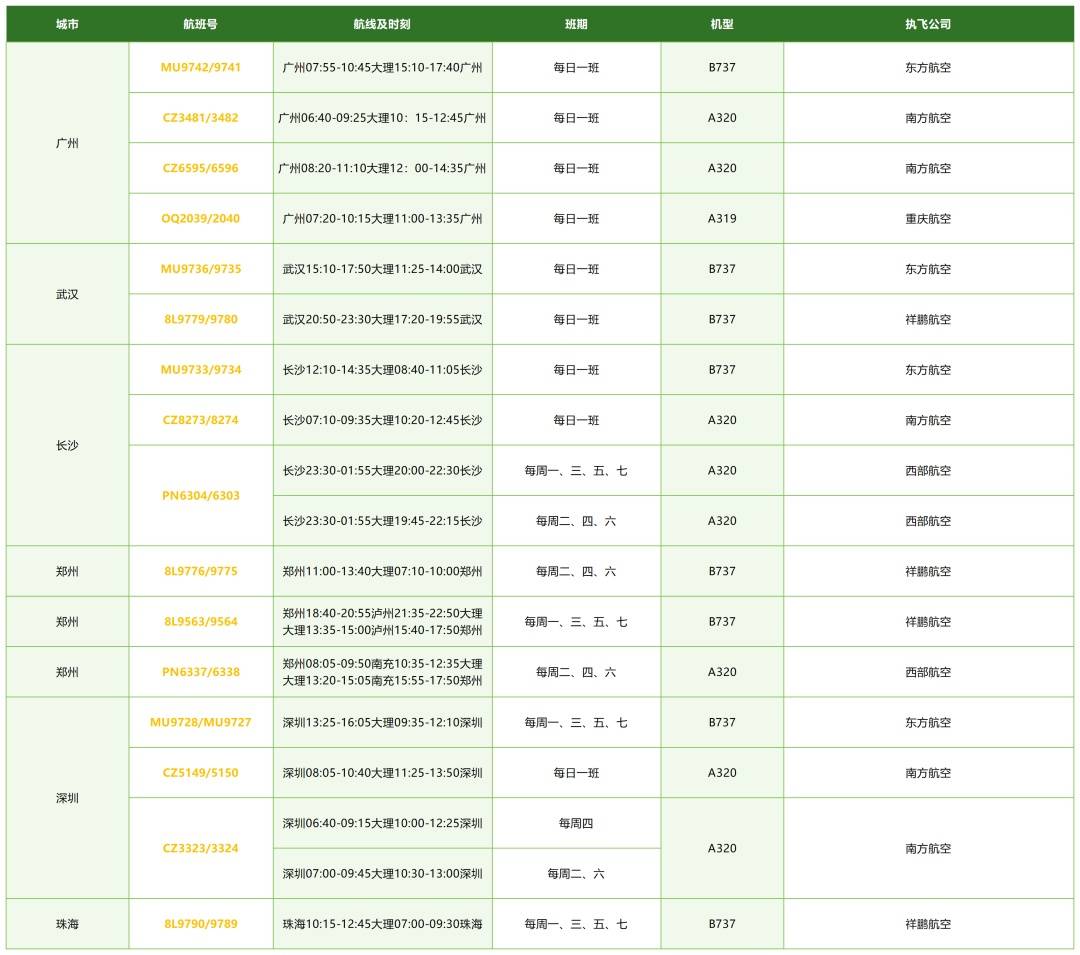Open flight link CZ3481/3482
This screenshot has height=955, width=1080.
pos(201,118)
